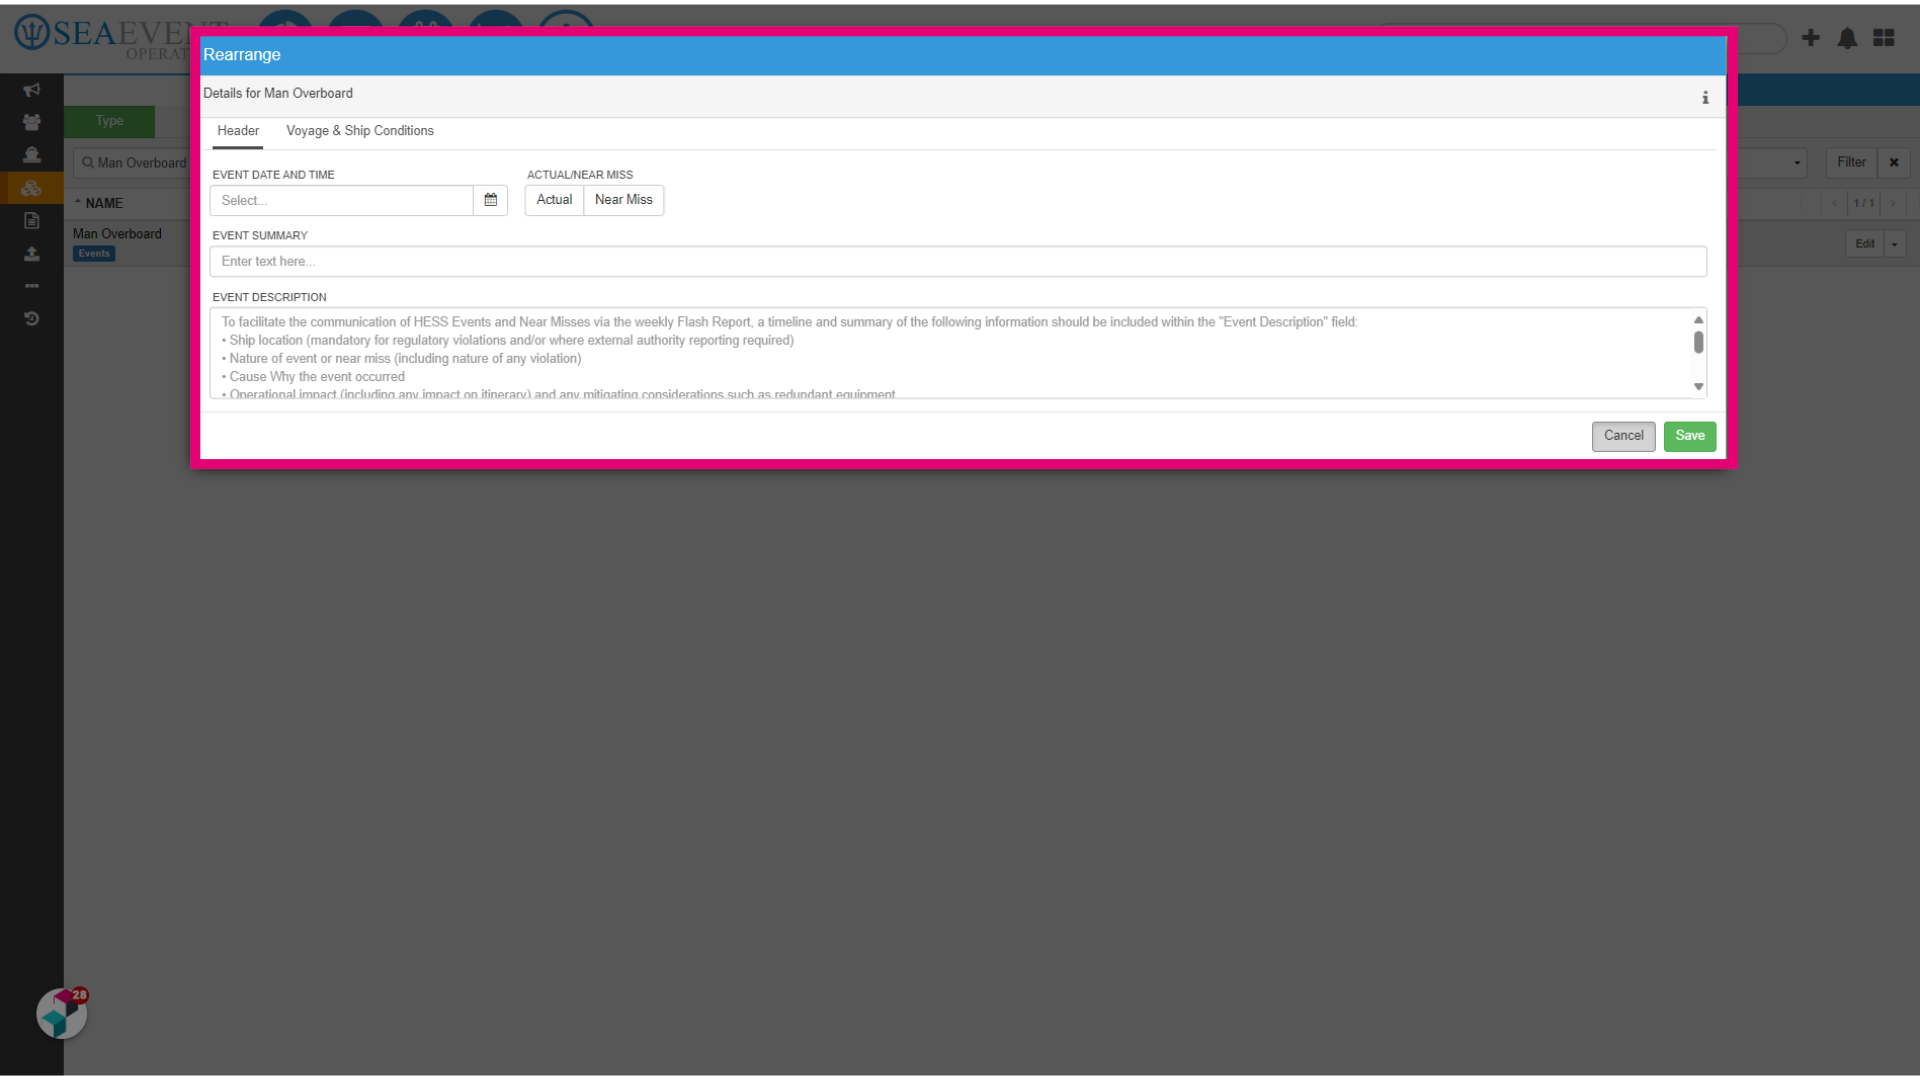Open the history sidebar icon

(32, 319)
